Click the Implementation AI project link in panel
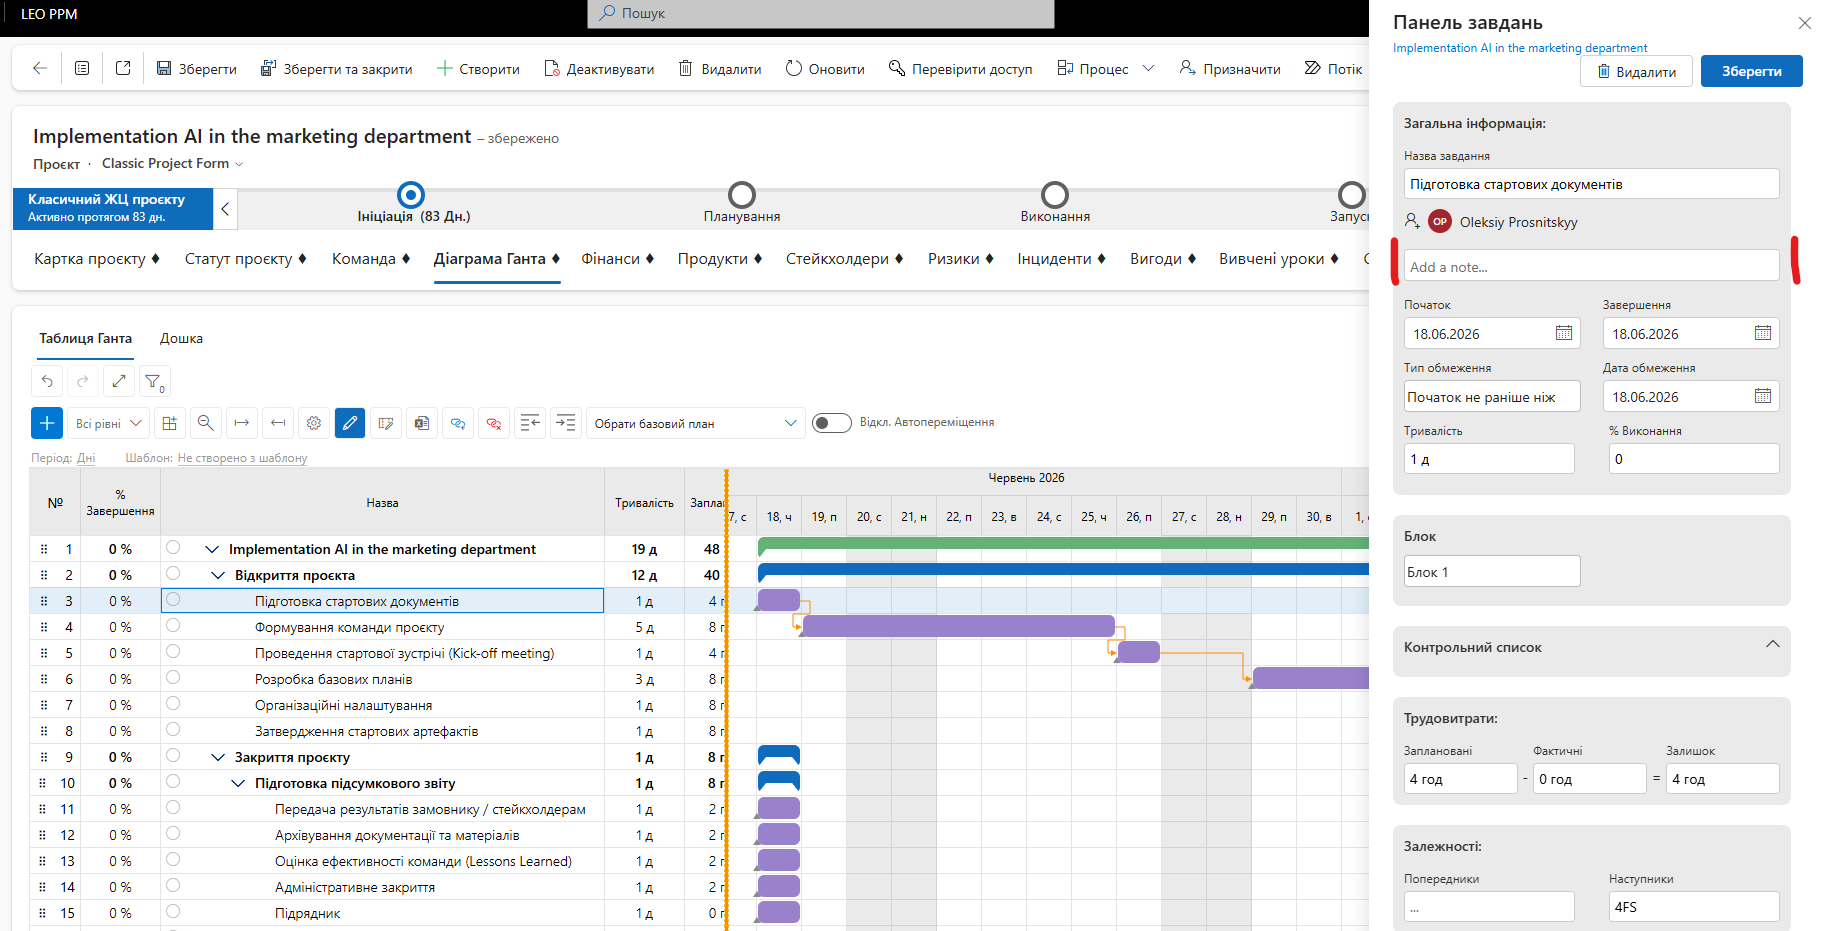 pyautogui.click(x=1520, y=48)
